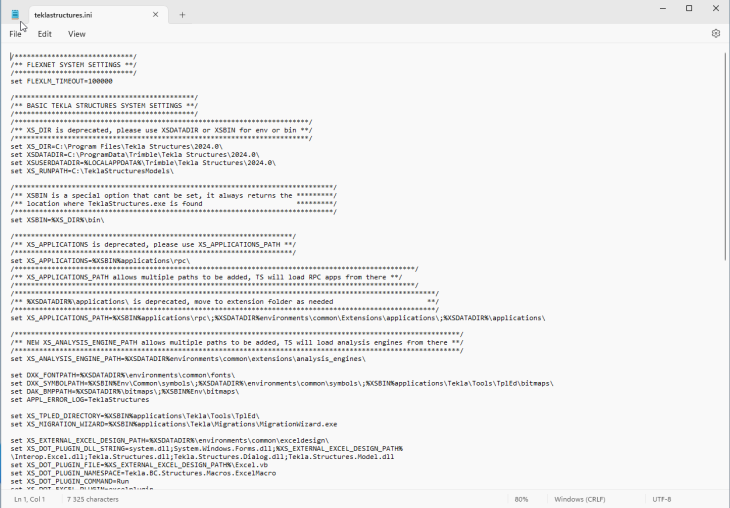Maximize the Notepad window

[689, 8]
